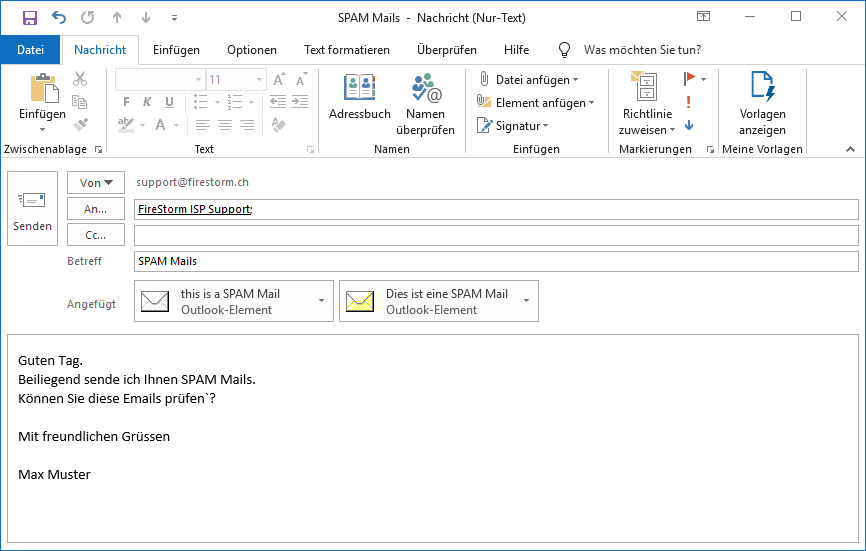Toggle the bold F formatting button
The height and width of the screenshot is (551, 866).
pyautogui.click(x=126, y=102)
